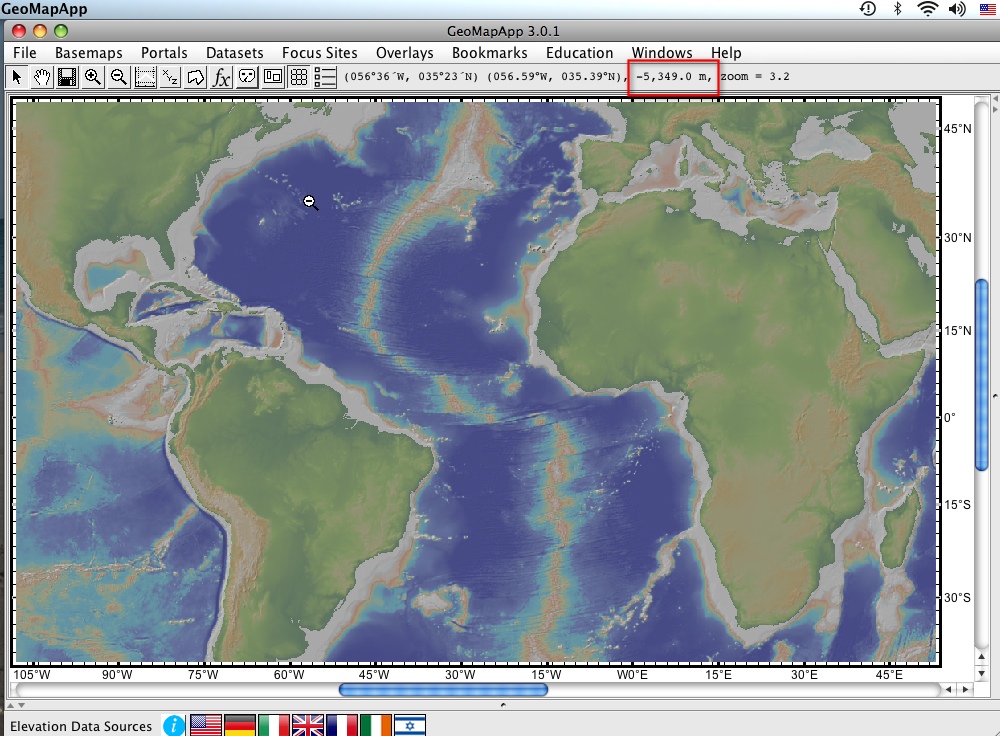Screen dimensions: 1000x736
Task: Open the File menu
Action: click(24, 52)
